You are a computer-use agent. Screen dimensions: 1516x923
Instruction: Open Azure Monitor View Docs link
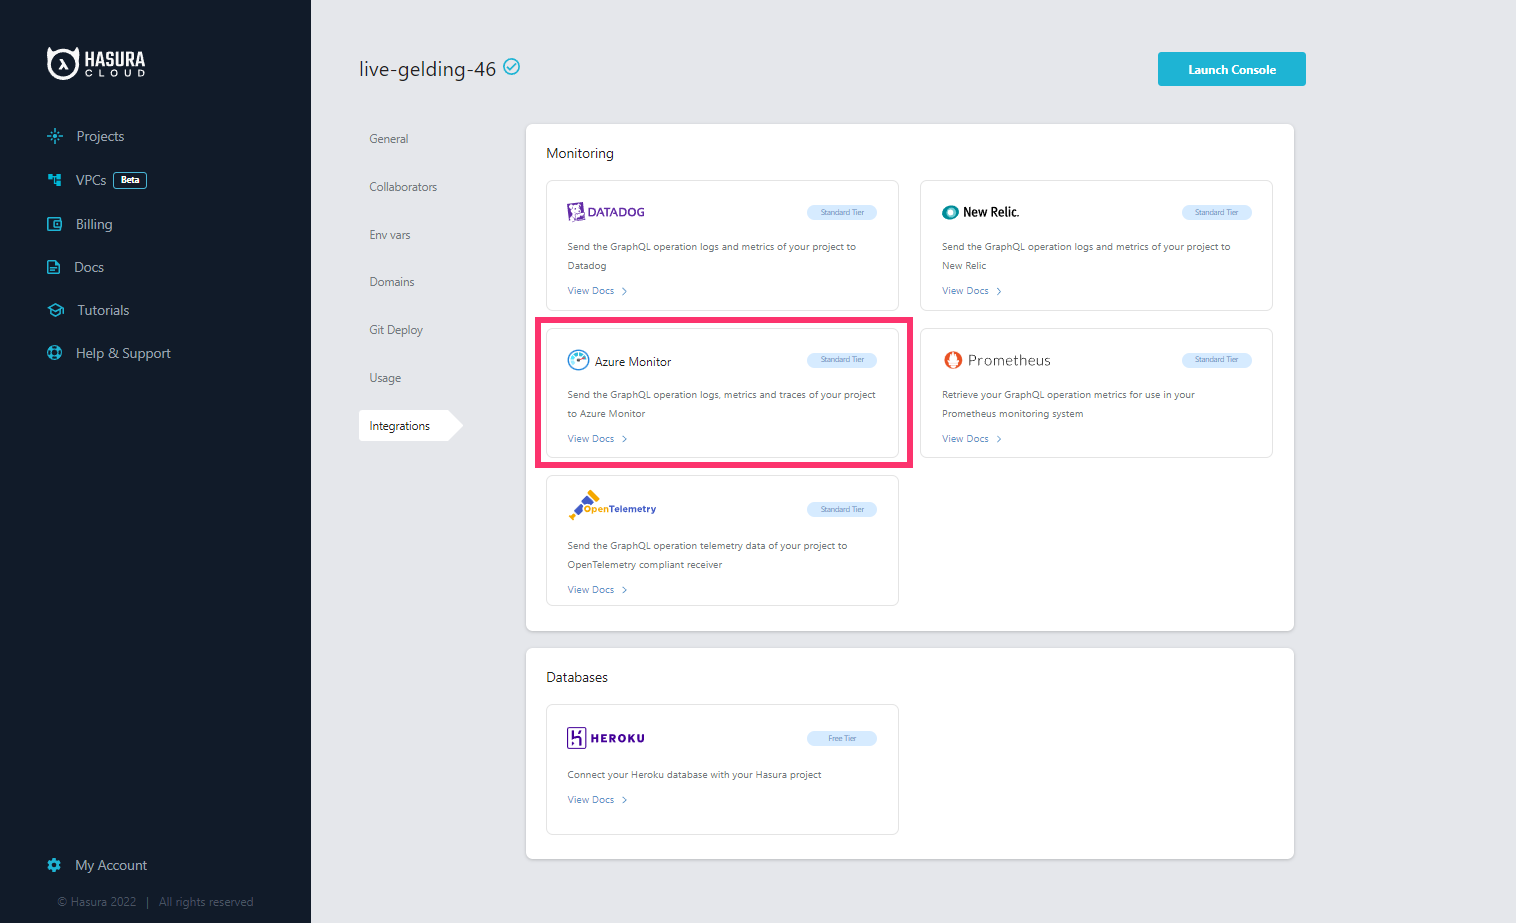pos(589,438)
